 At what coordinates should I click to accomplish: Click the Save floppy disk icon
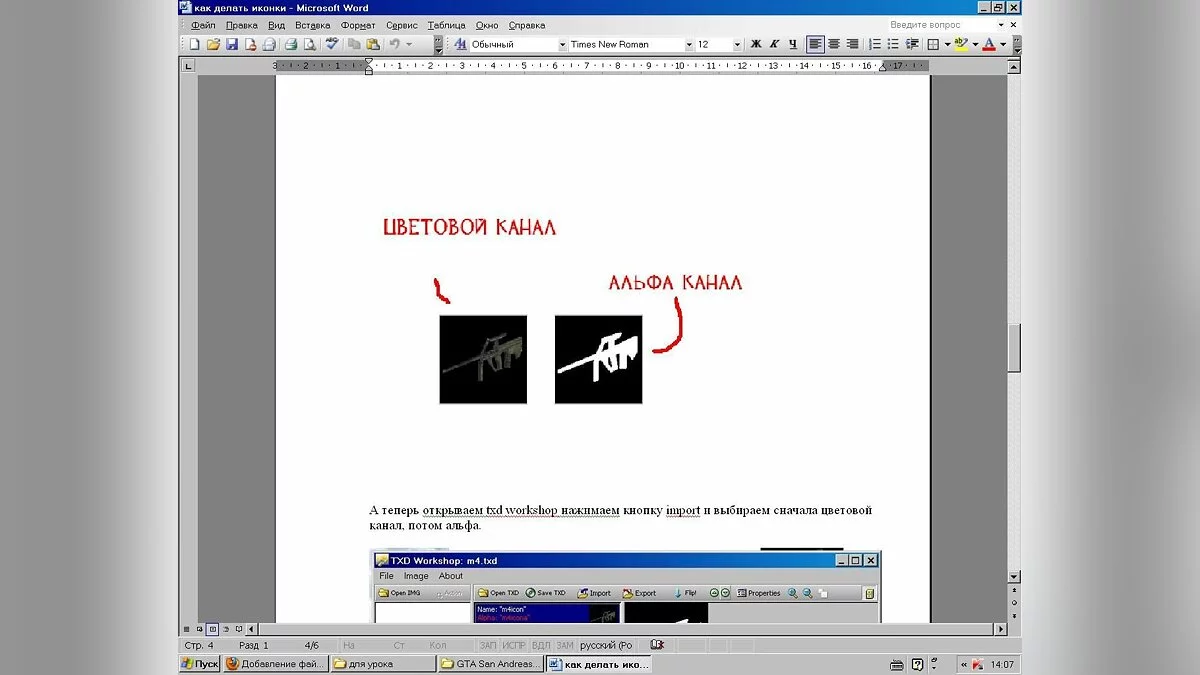[231, 44]
